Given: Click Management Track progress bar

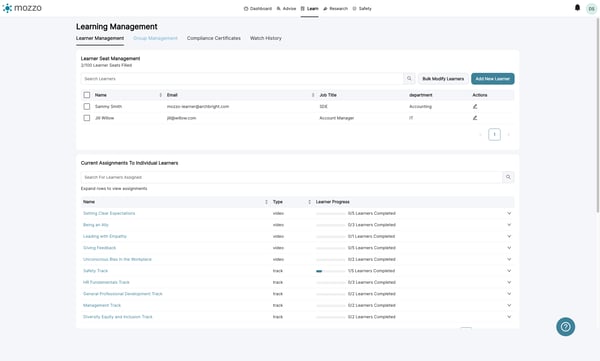Looking at the screenshot, I should pos(331,305).
